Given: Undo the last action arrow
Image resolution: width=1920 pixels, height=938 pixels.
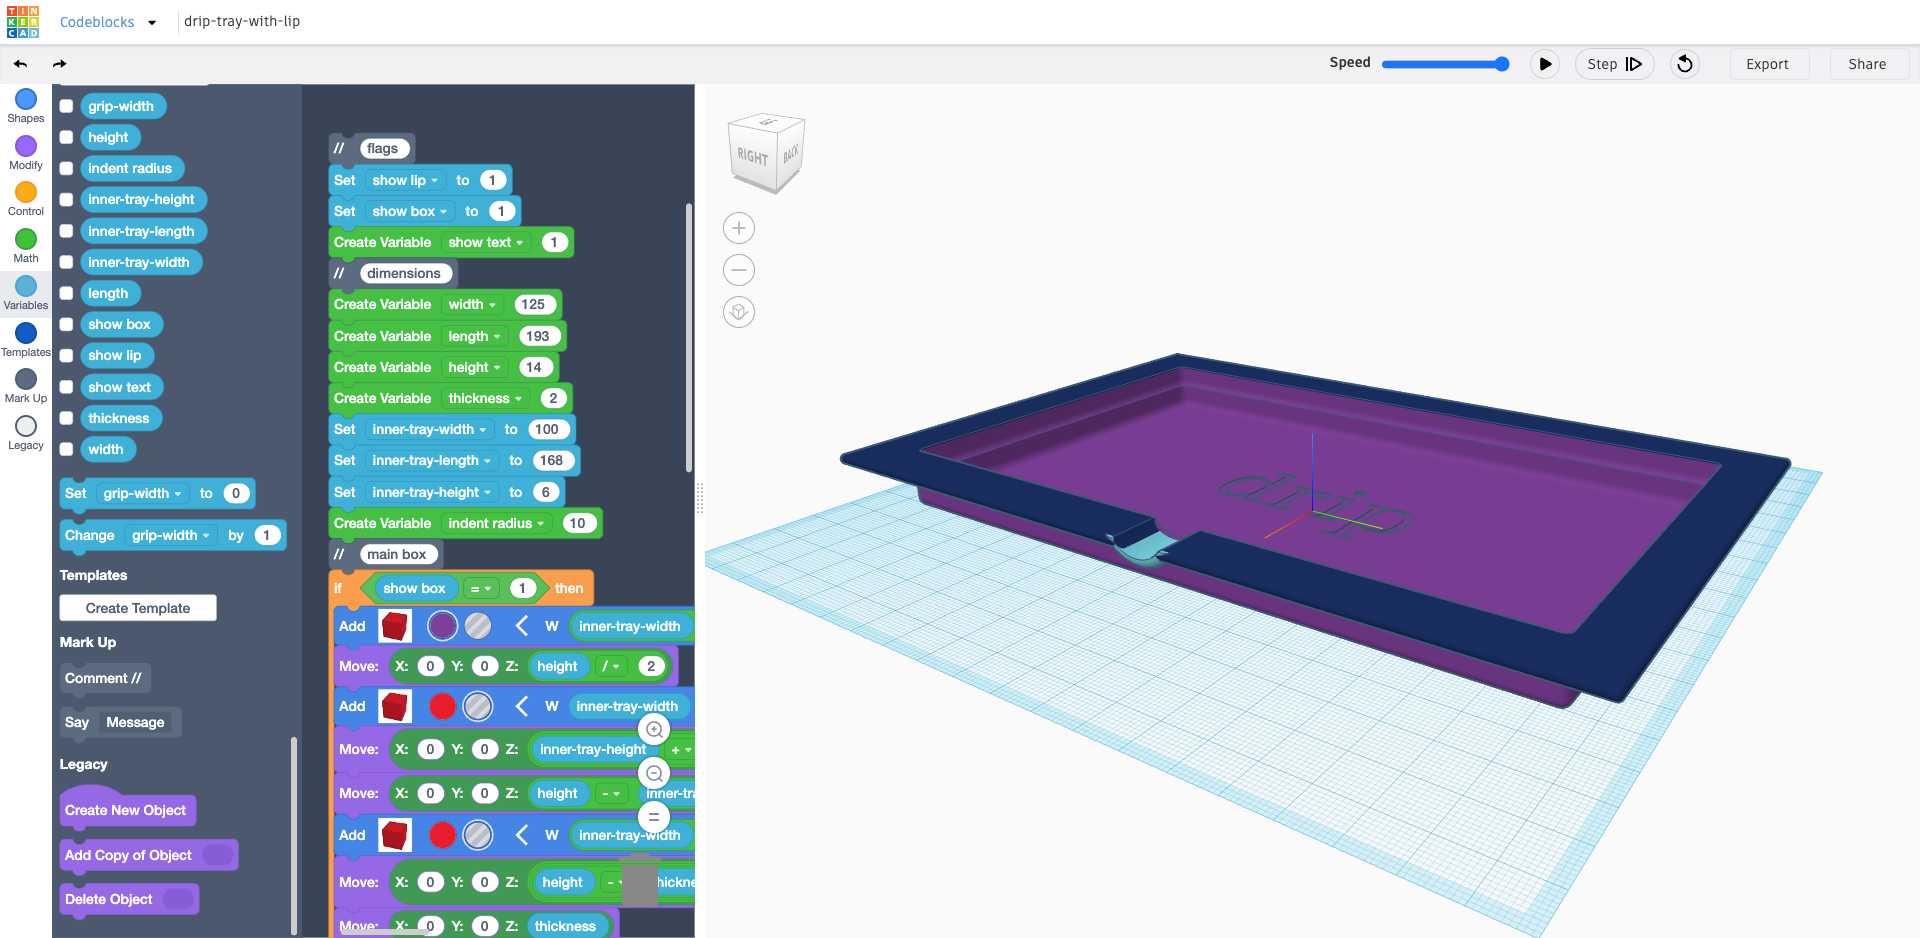Looking at the screenshot, I should (x=20, y=64).
